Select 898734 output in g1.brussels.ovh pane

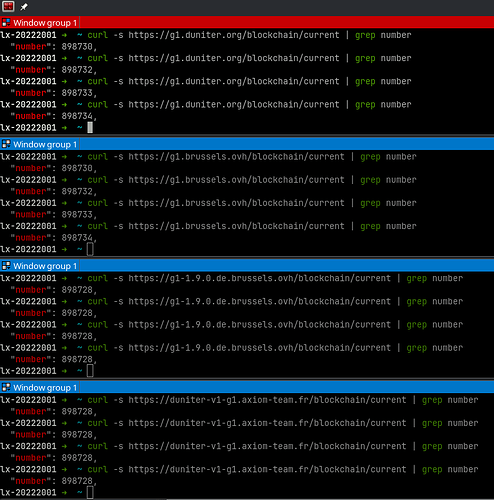coord(77,238)
